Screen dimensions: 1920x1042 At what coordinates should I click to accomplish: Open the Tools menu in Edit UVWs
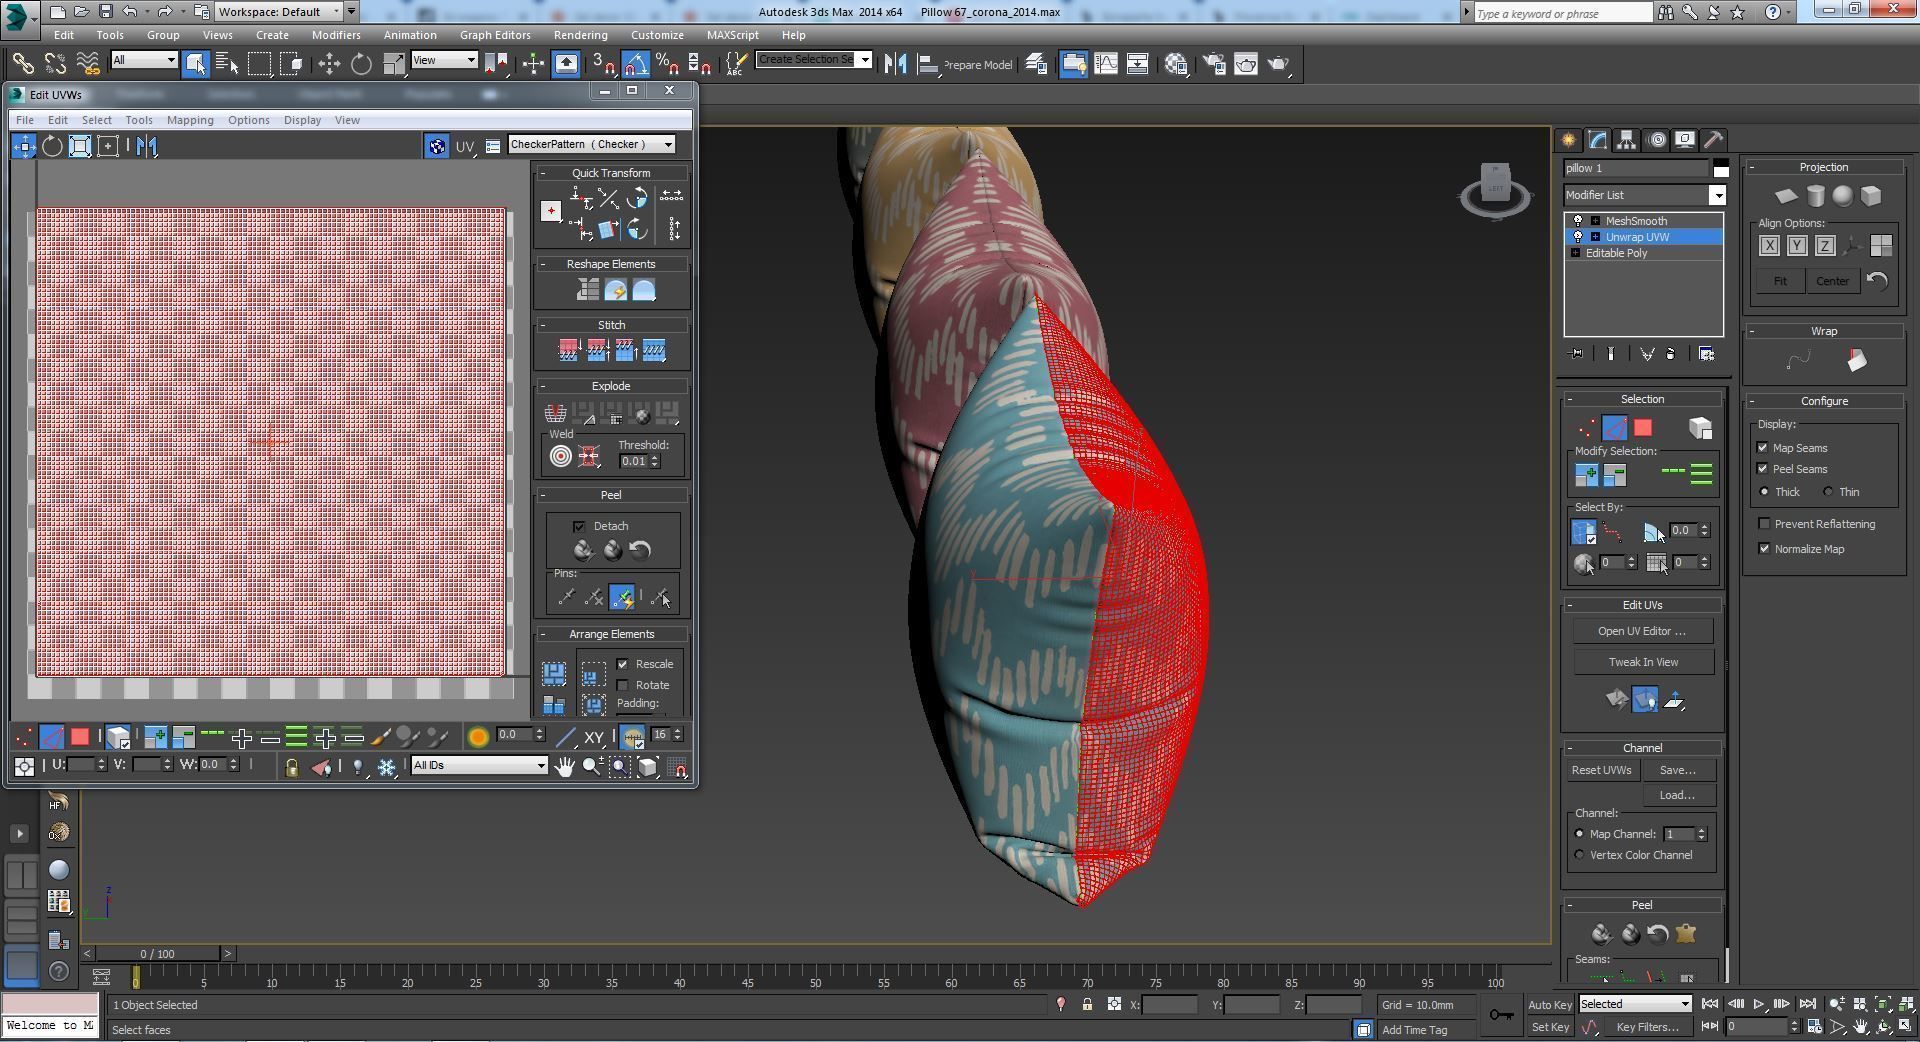[x=139, y=120]
